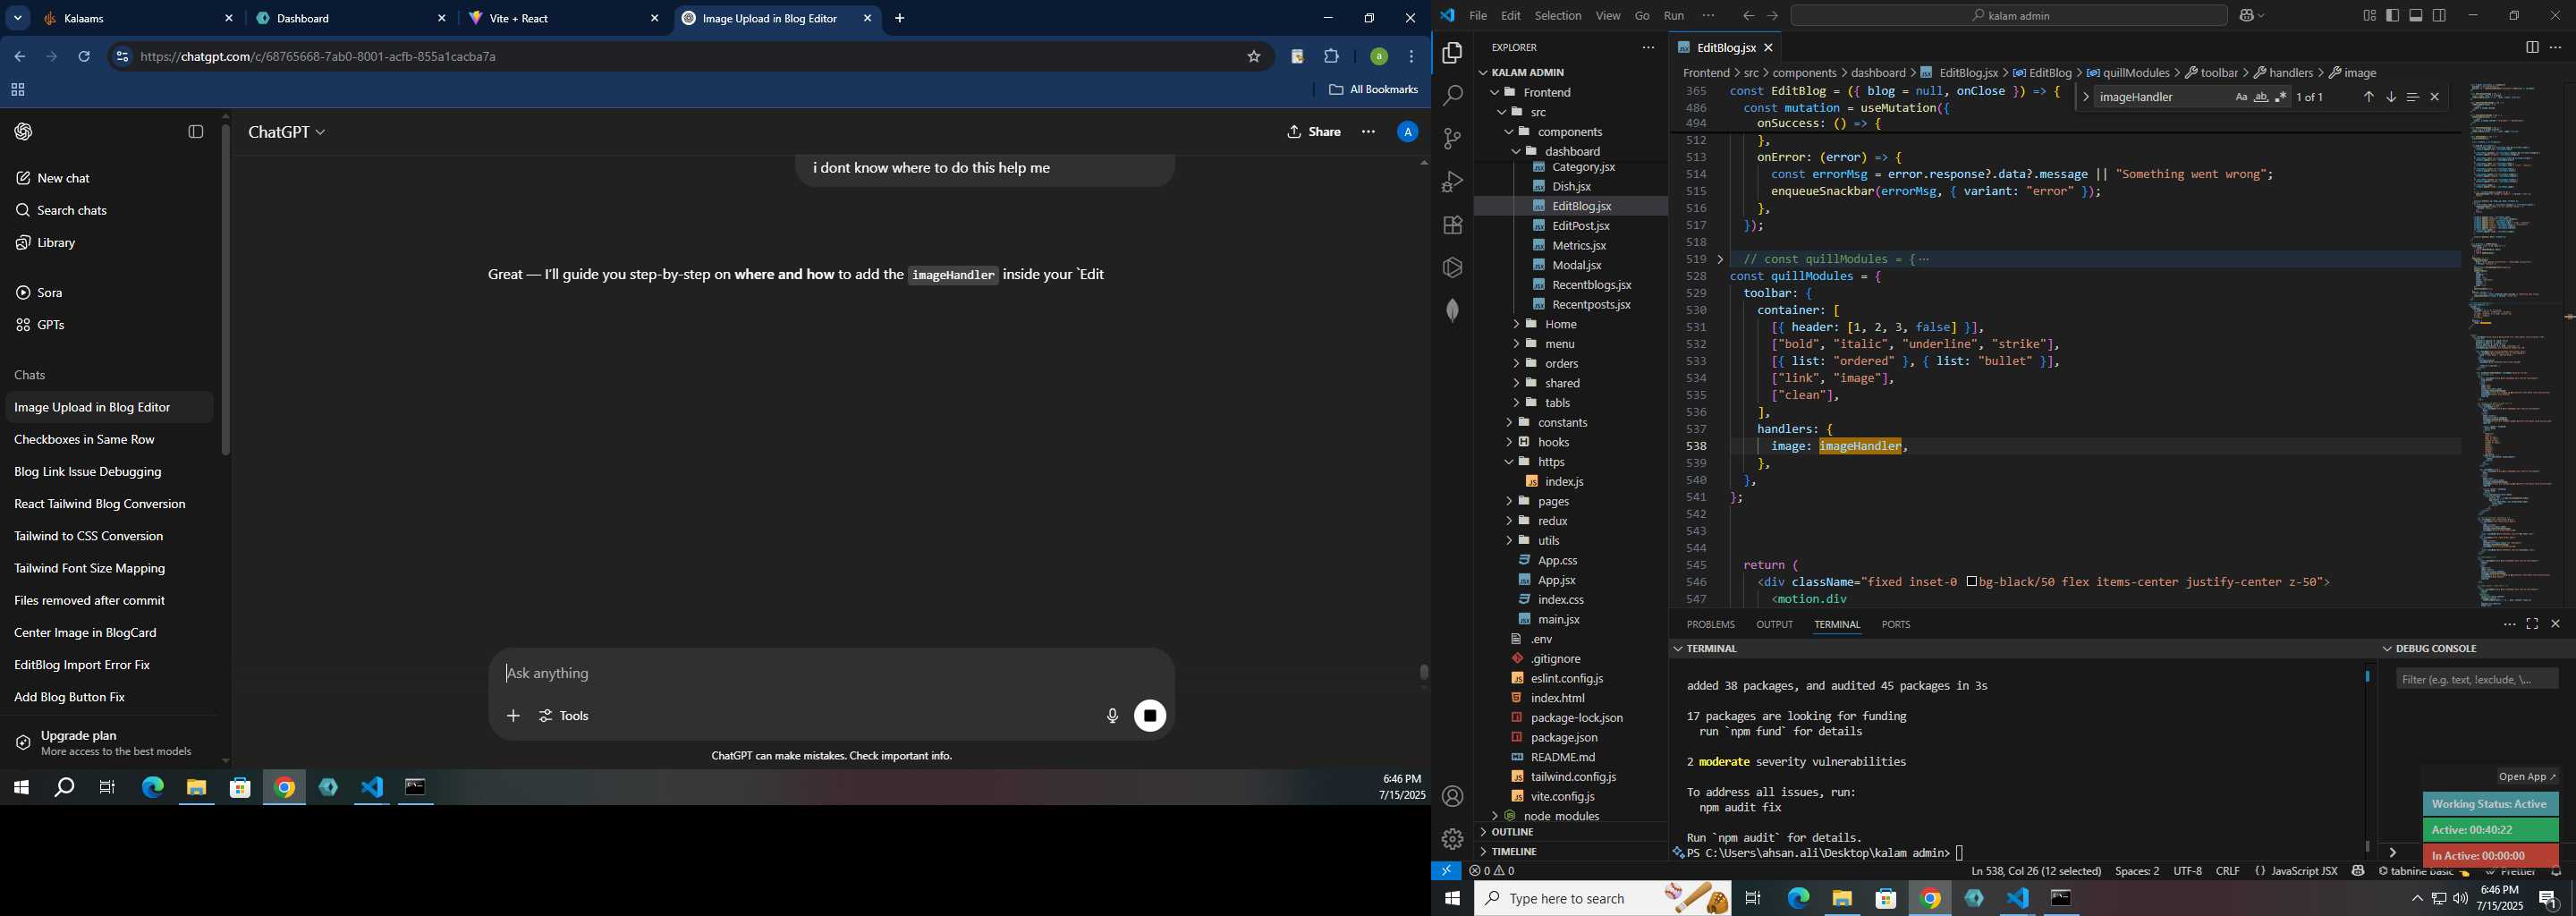Click the plus attach button in ChatGPT composer
Viewport: 2576px width, 916px height.
(x=513, y=716)
